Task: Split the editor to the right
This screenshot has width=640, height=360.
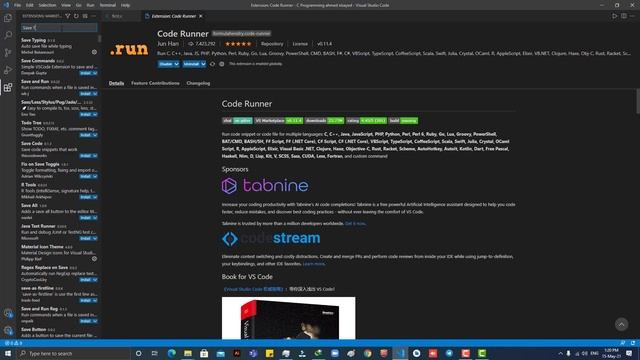Action: point(624,16)
